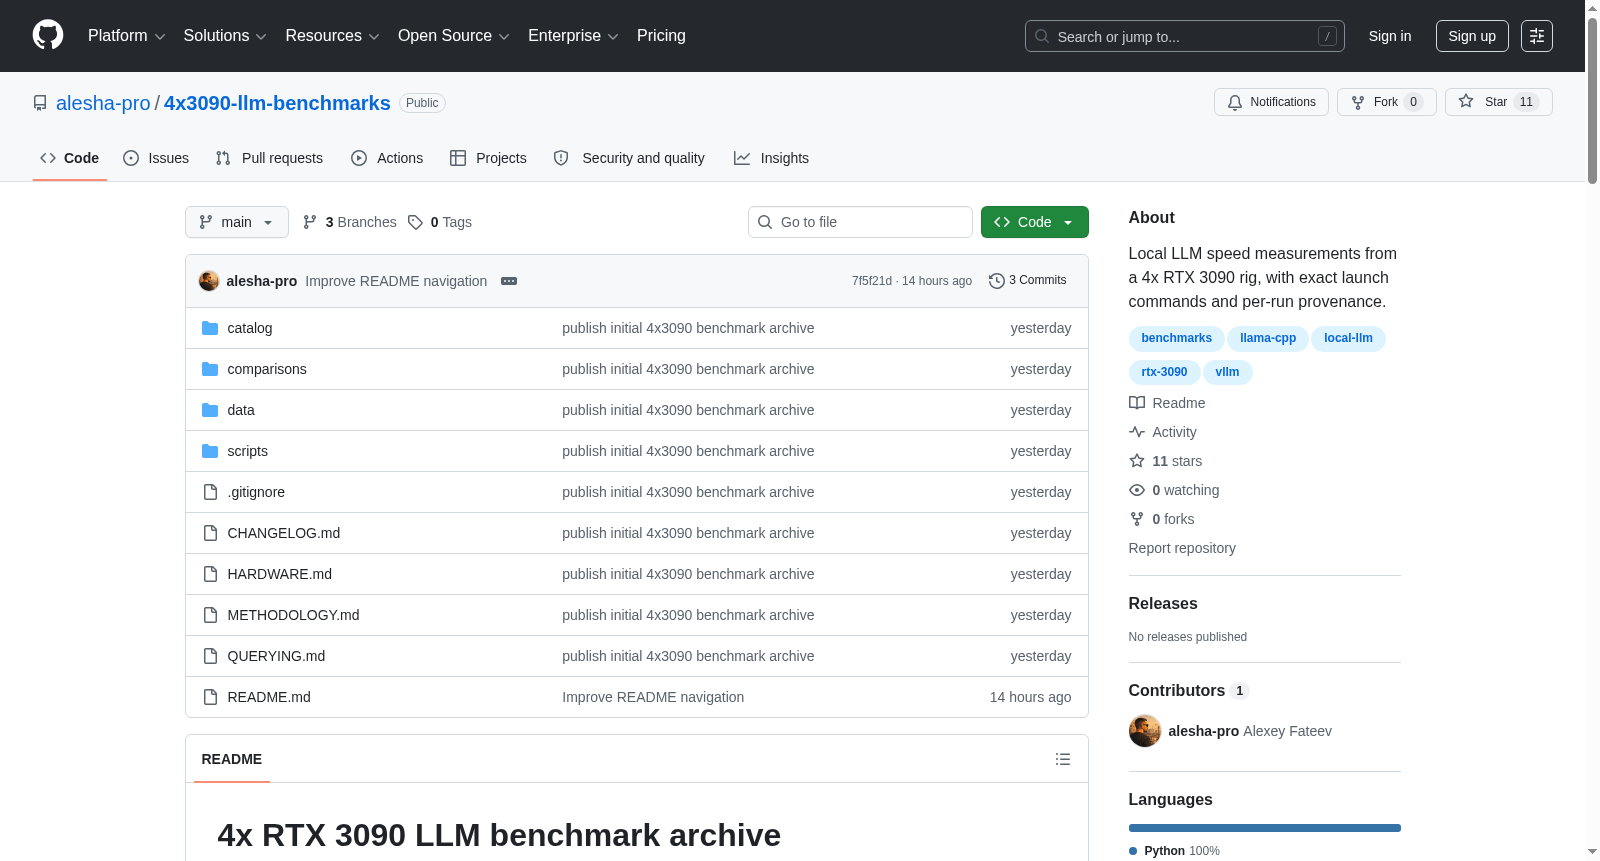Click the catalog folder icon
1600x861 pixels.
[210, 328]
